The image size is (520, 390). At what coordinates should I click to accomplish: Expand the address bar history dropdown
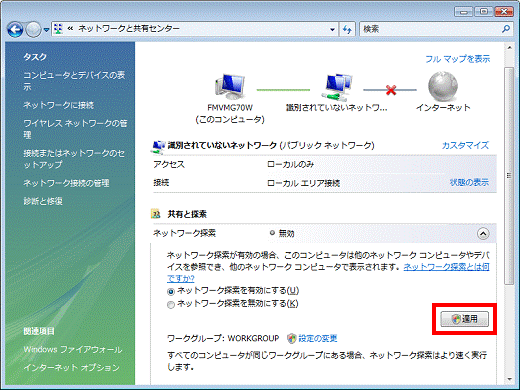click(332, 29)
